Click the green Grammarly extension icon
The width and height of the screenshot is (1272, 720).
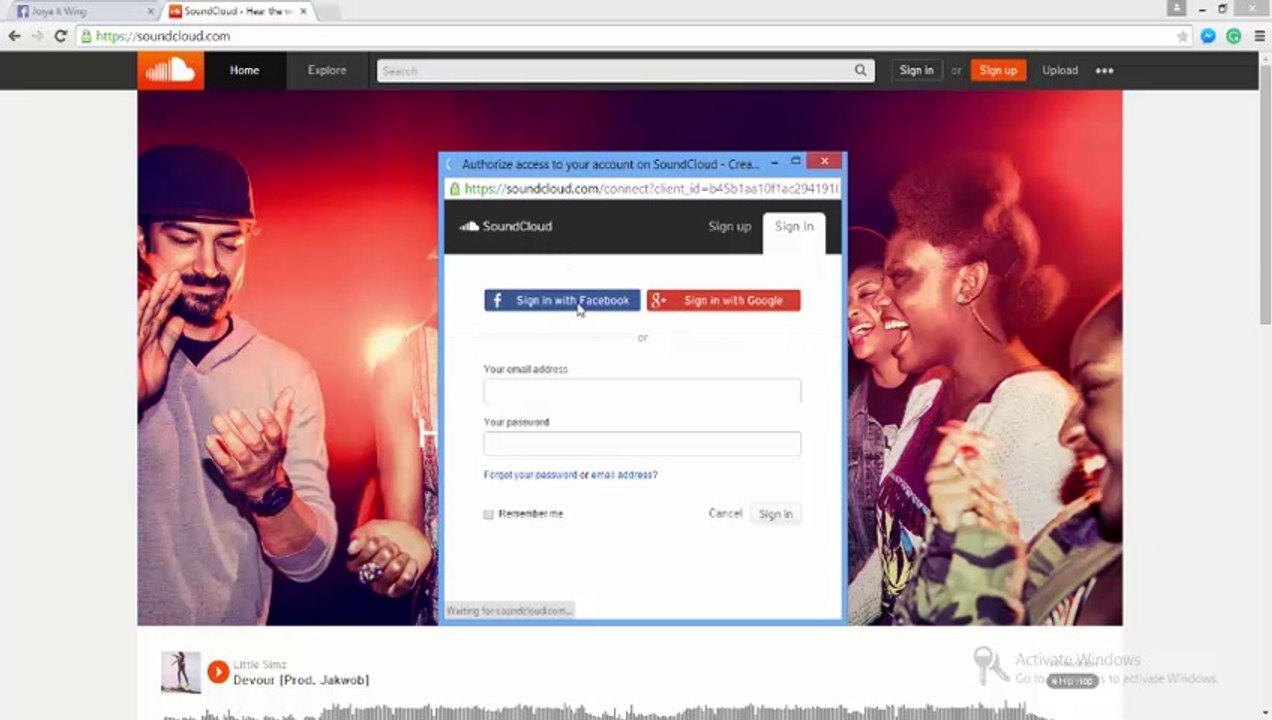[x=1233, y=36]
